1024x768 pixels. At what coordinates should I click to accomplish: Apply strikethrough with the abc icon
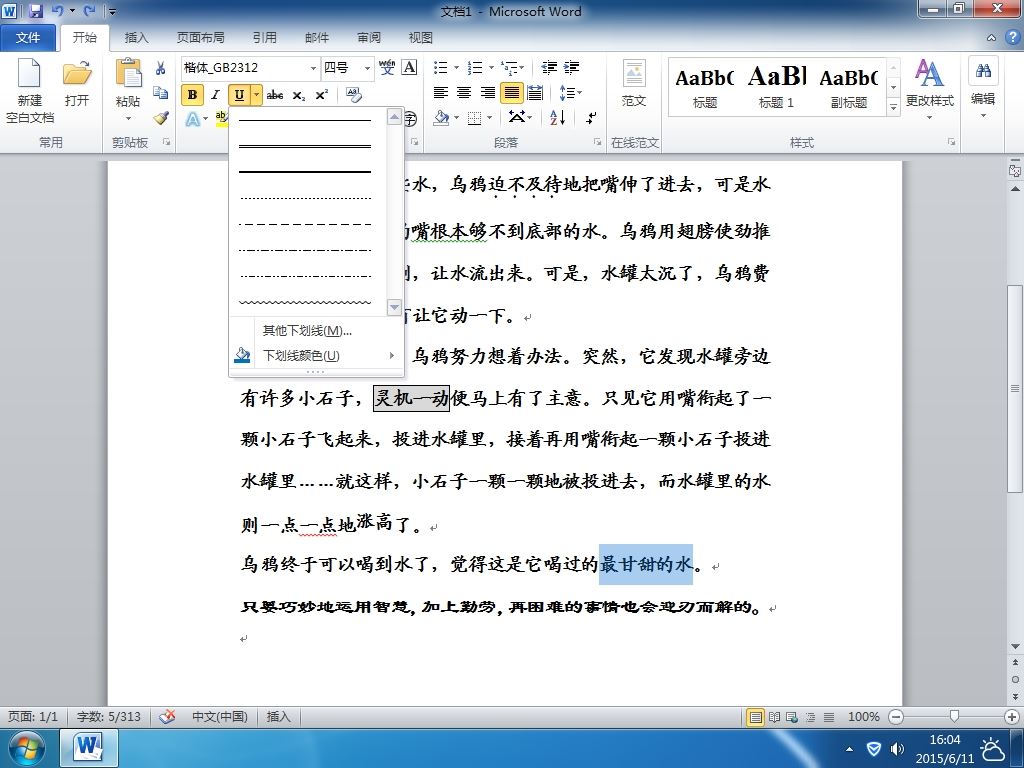275,95
